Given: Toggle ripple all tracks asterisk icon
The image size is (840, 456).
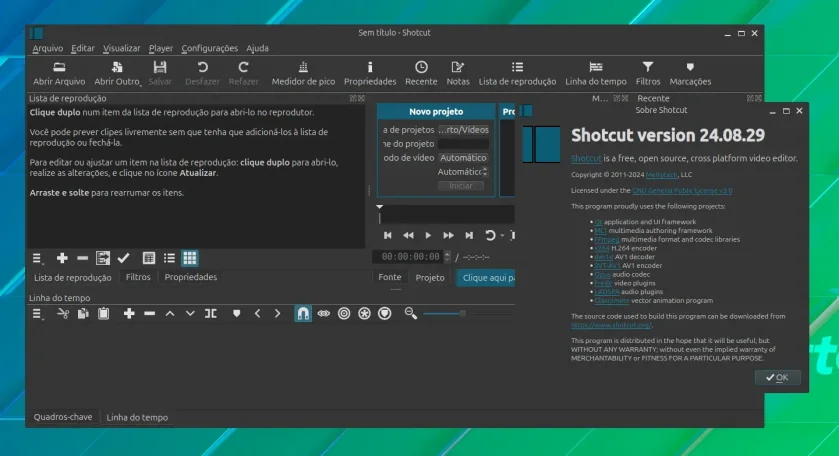Looking at the screenshot, I should (364, 313).
